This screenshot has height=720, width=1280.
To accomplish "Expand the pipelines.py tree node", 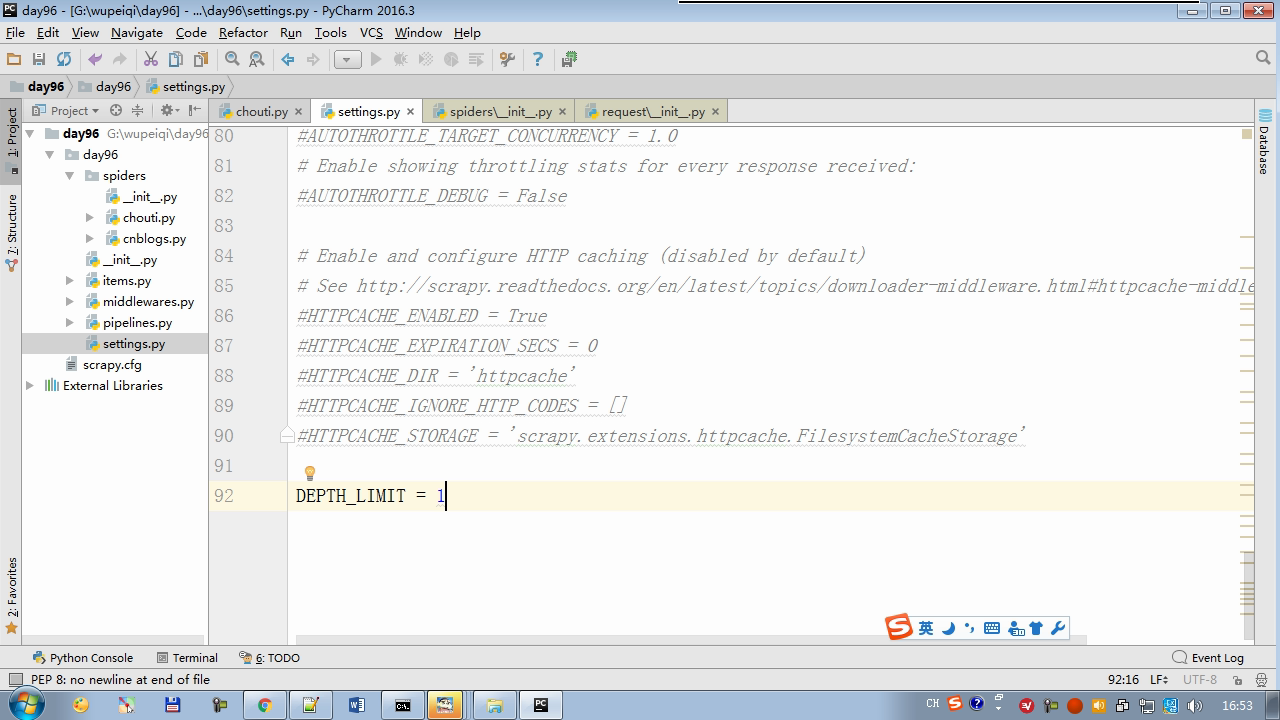I will [x=70, y=322].
